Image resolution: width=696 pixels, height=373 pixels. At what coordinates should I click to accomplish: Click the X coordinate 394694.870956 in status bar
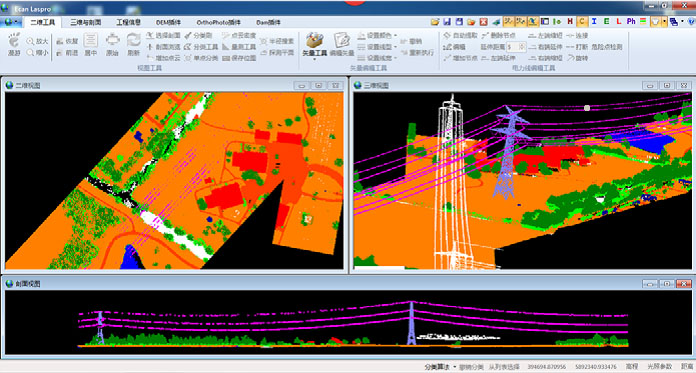click(x=547, y=367)
